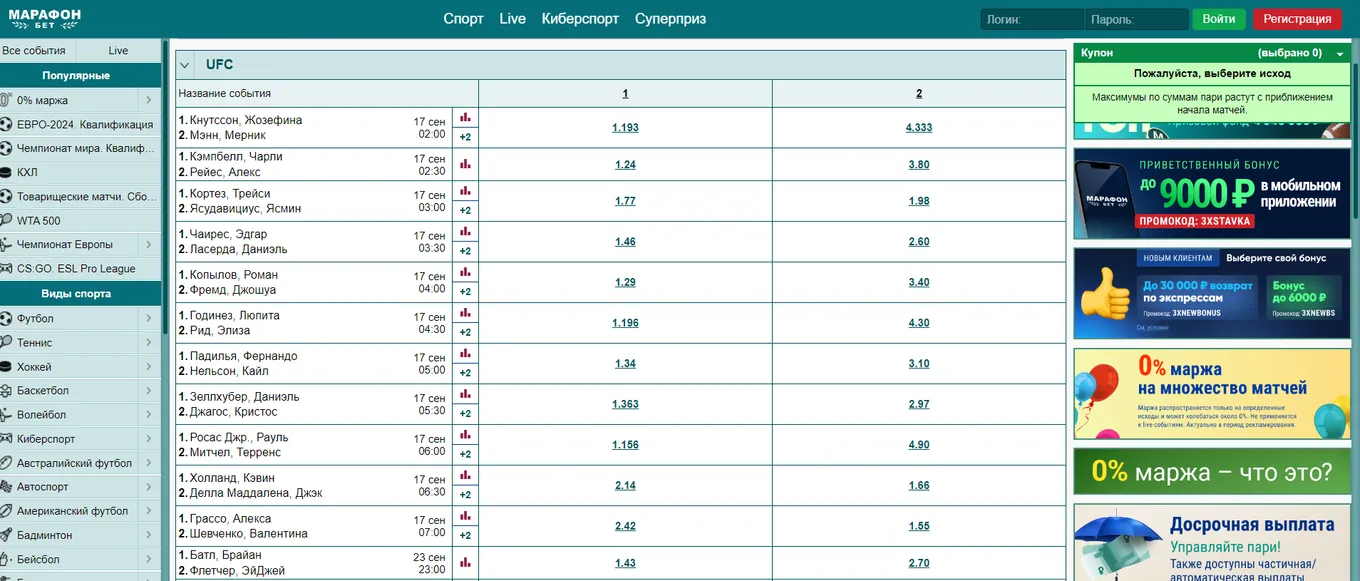
Task: Expand +2 markets for Кнутссон vs Мэнн
Action: [x=465, y=137]
